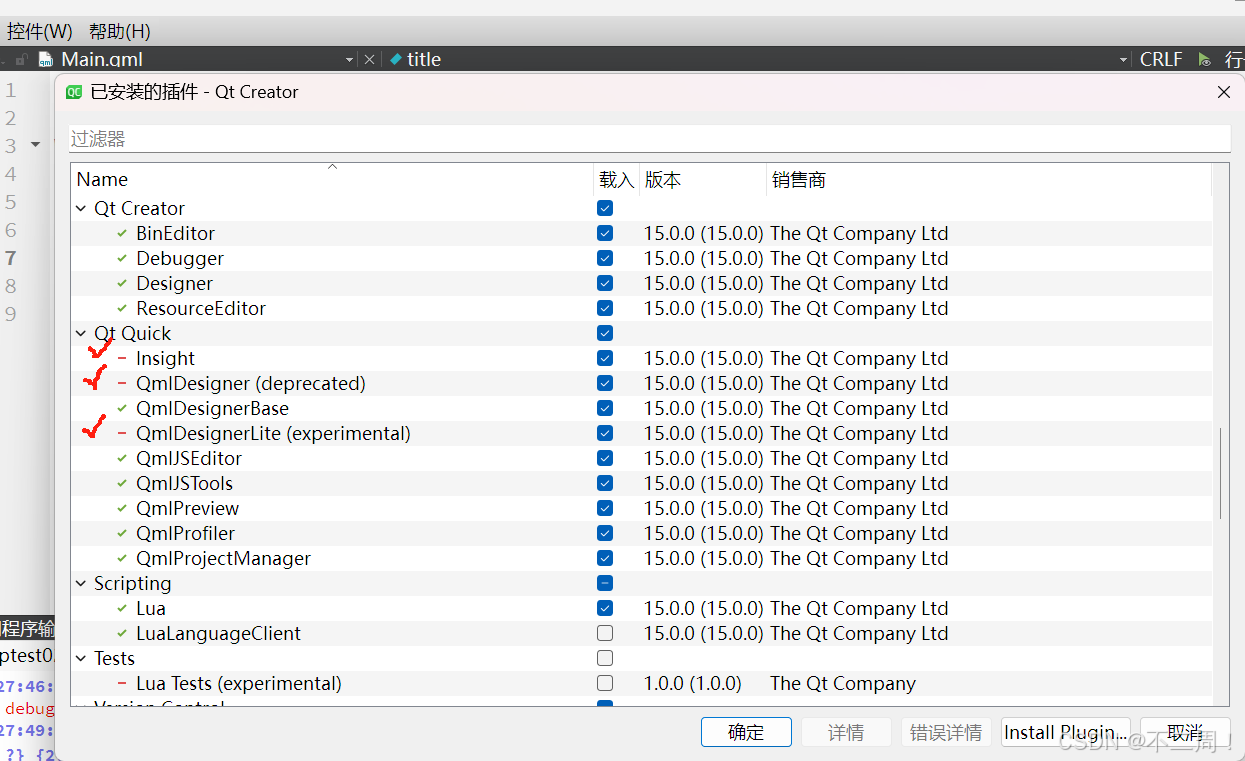This screenshot has width=1245, height=761.
Task: Sort by the 版本 column header
Action: point(703,180)
